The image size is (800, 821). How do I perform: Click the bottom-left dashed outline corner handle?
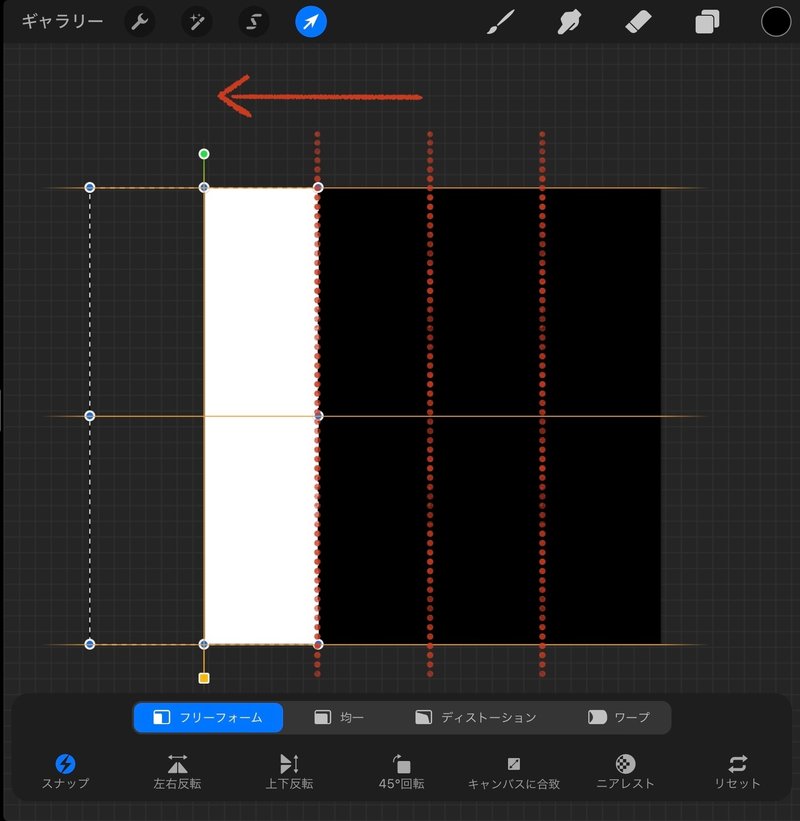click(x=90, y=645)
